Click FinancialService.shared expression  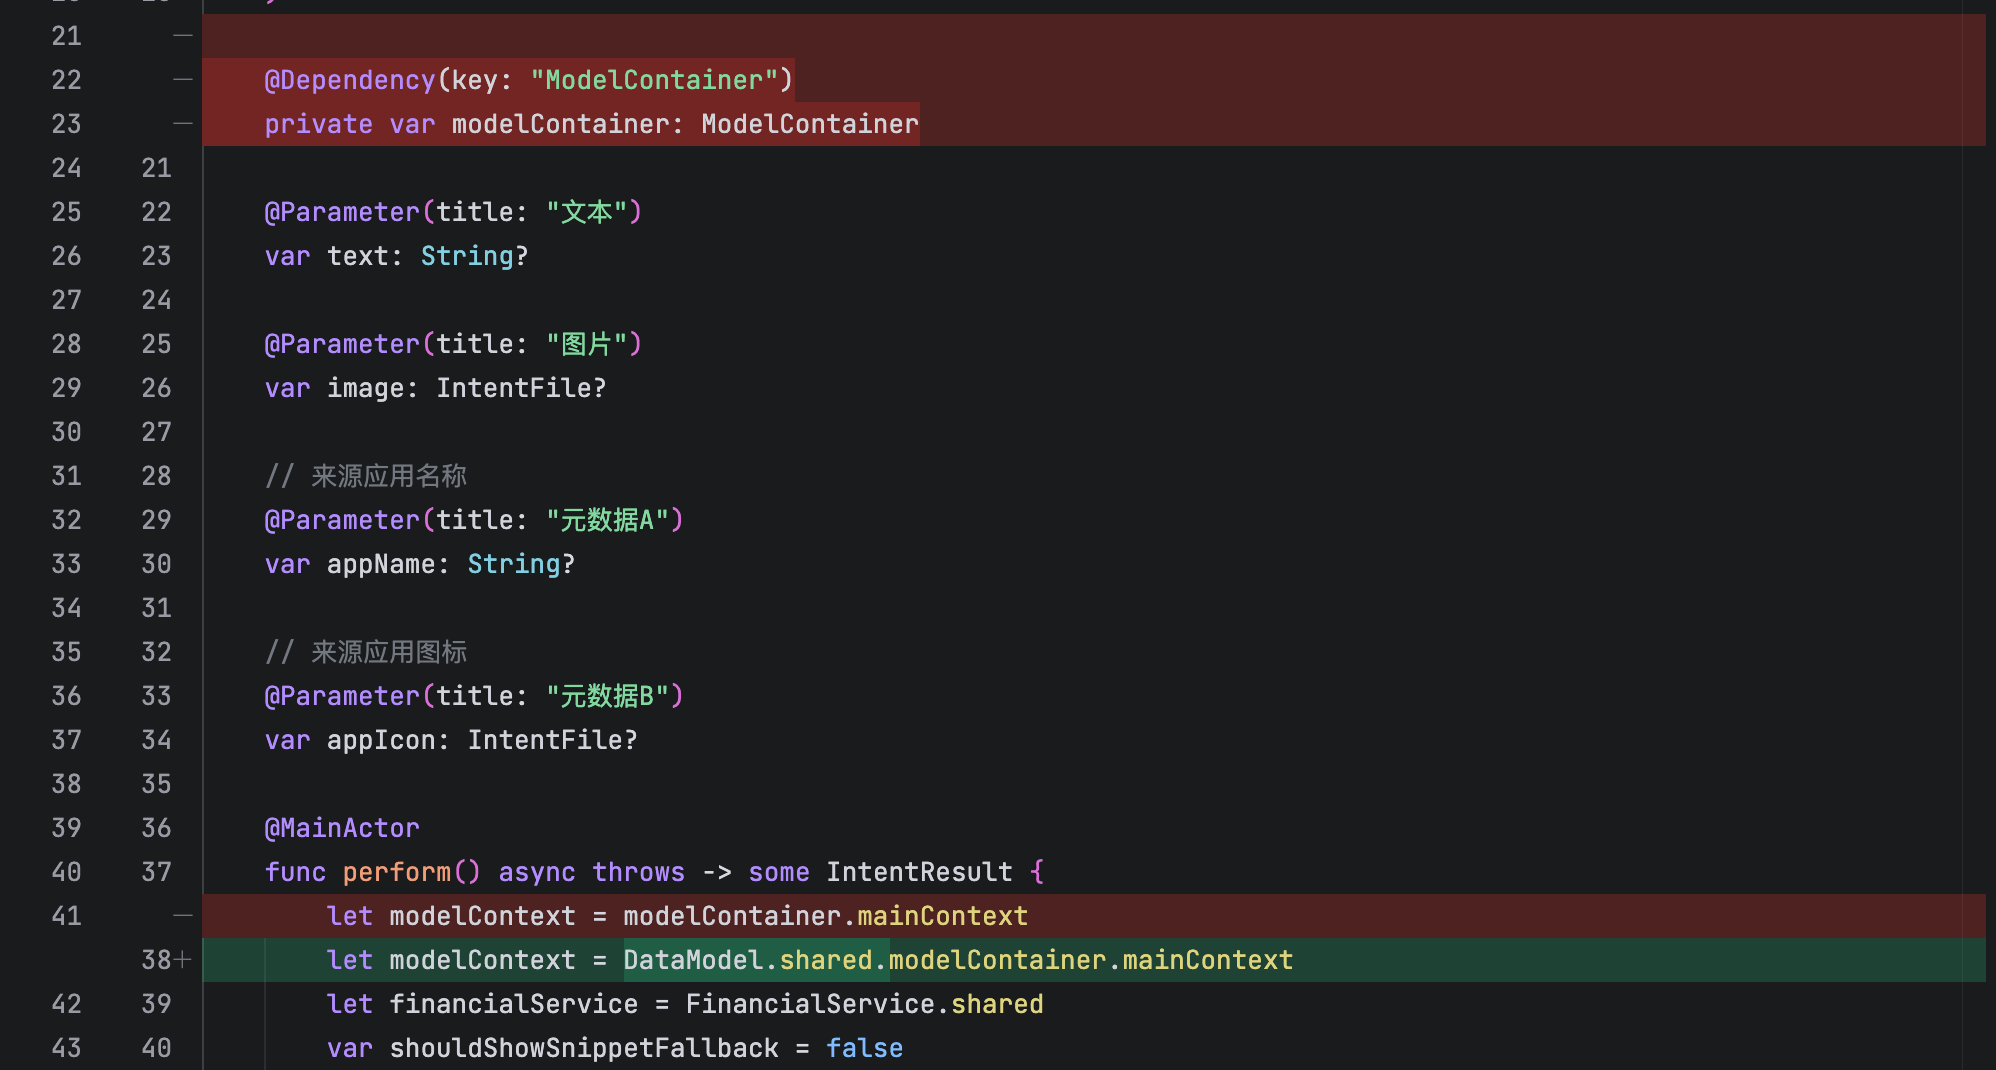[864, 1004]
